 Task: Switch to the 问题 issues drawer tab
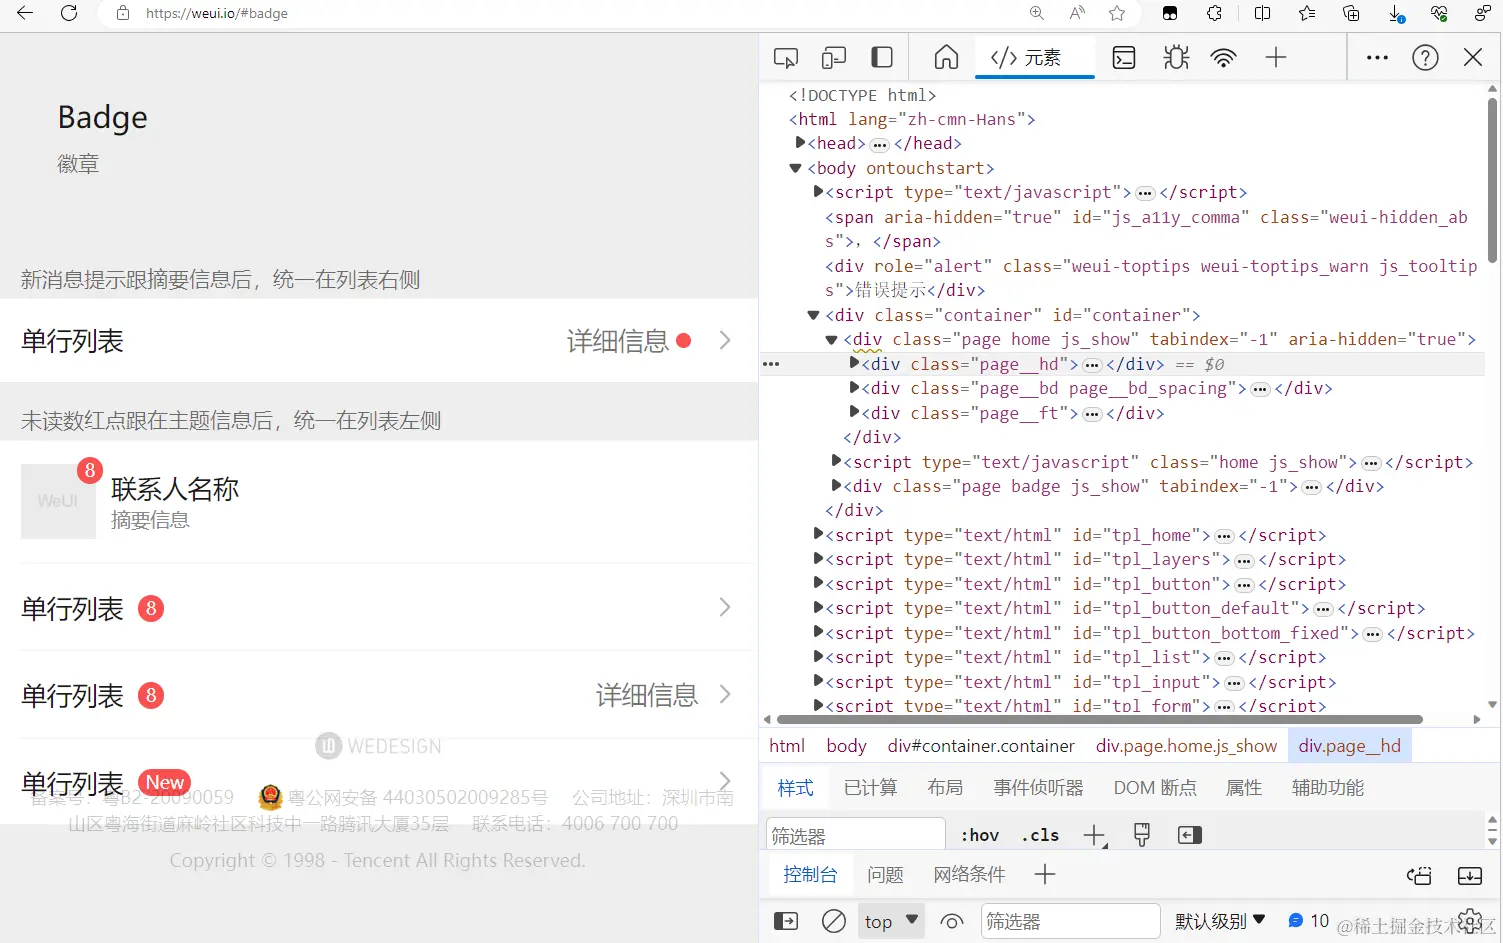point(885,875)
